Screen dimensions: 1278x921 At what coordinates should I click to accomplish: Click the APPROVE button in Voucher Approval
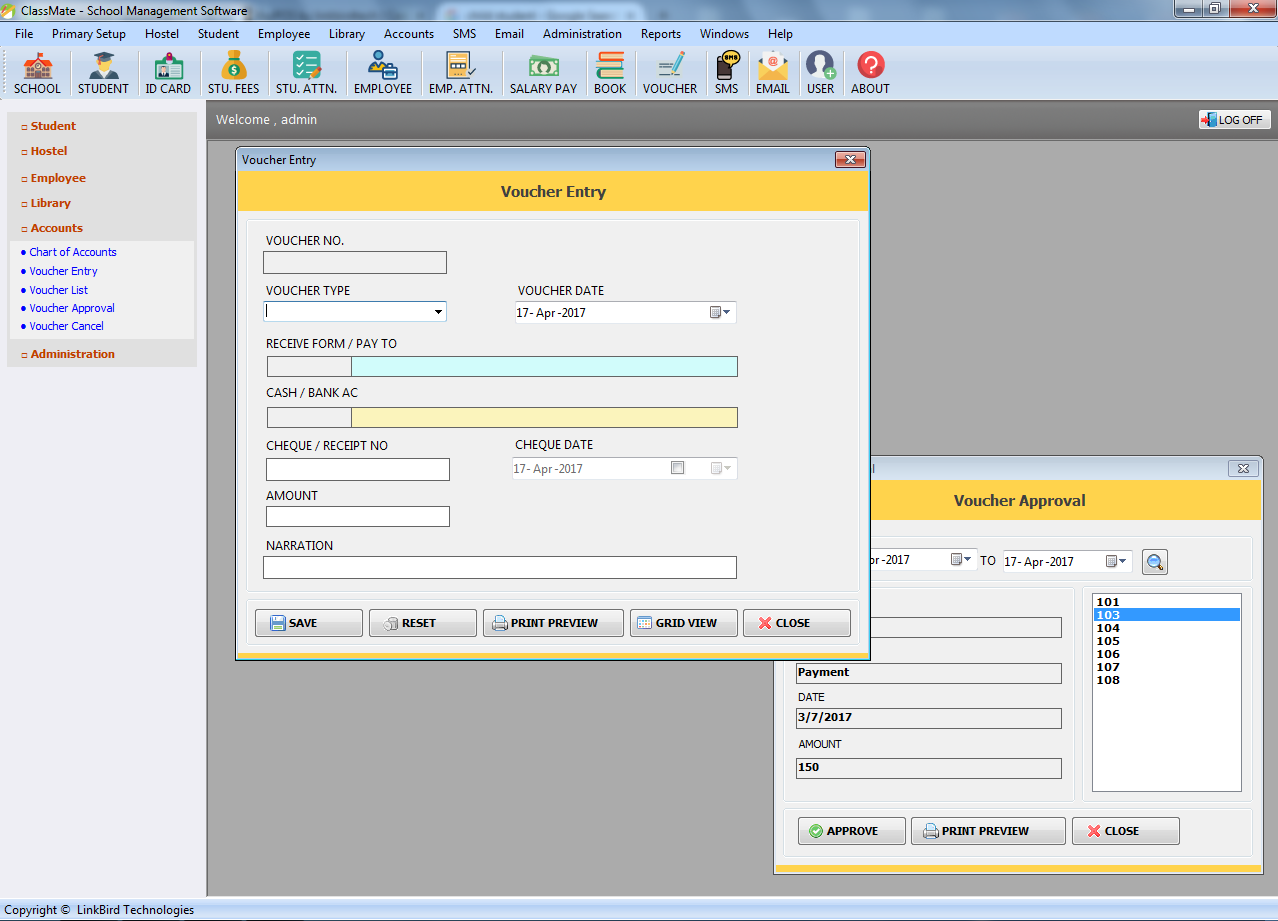851,830
